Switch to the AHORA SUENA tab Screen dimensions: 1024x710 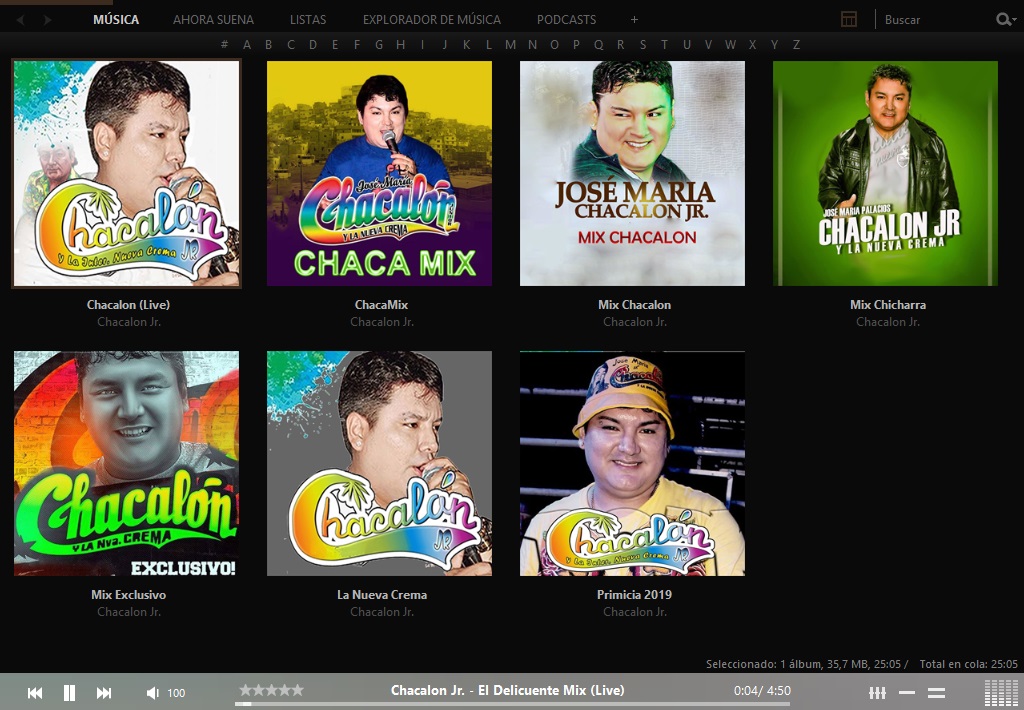click(x=213, y=19)
